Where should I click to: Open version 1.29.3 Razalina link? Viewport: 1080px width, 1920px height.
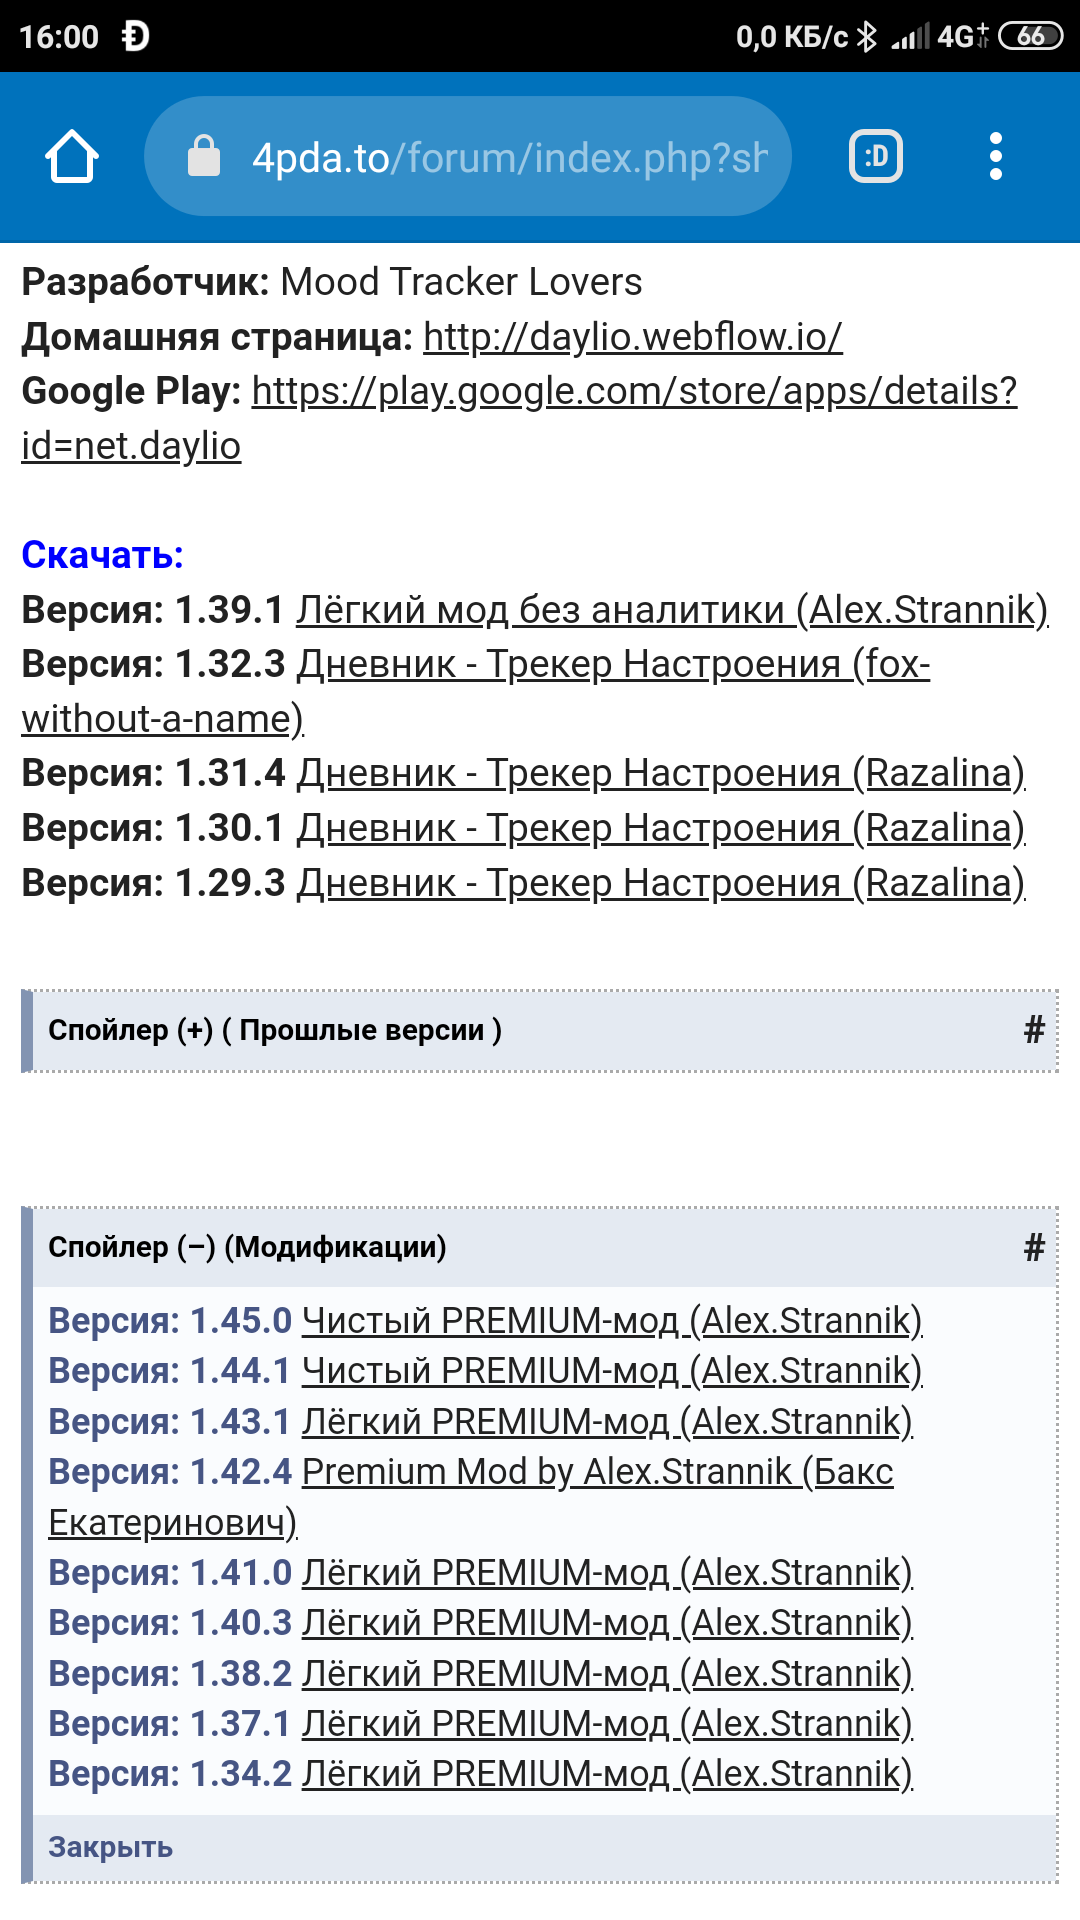661,883
